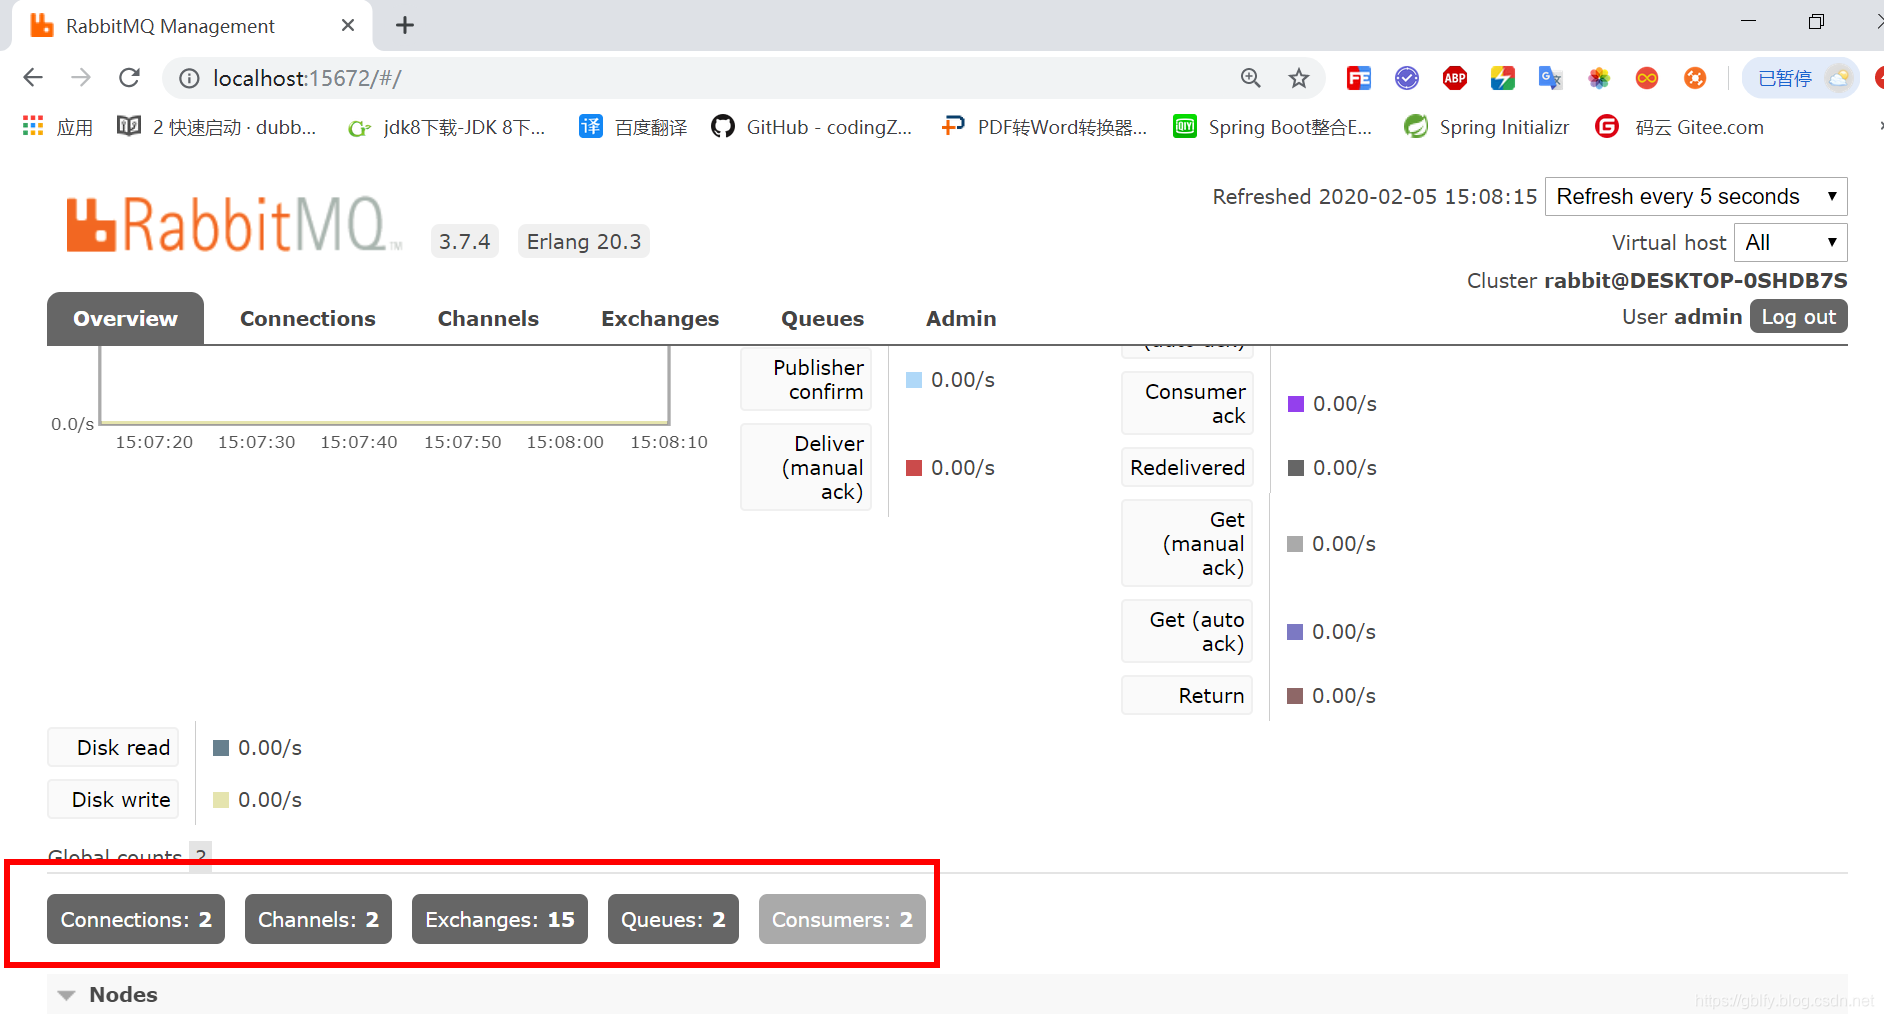The height and width of the screenshot is (1019, 1884).
Task: Click the localhost:15672 address bar
Action: (700, 78)
